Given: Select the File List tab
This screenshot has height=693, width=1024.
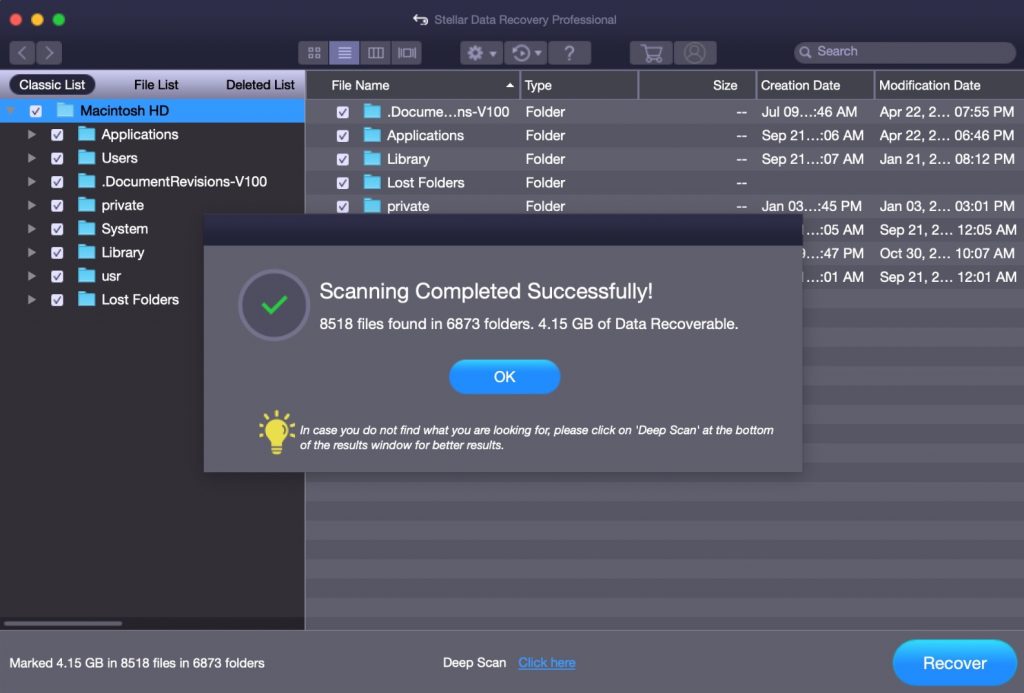Looking at the screenshot, I should (156, 85).
